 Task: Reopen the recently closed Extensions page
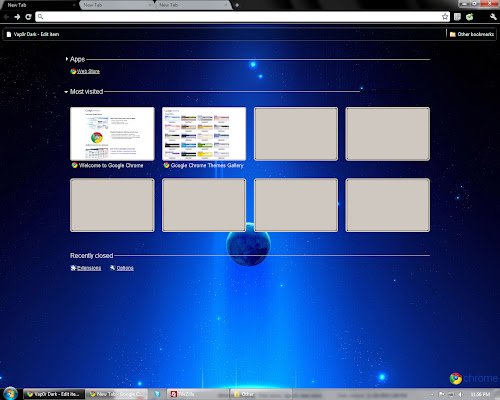[x=86, y=268]
